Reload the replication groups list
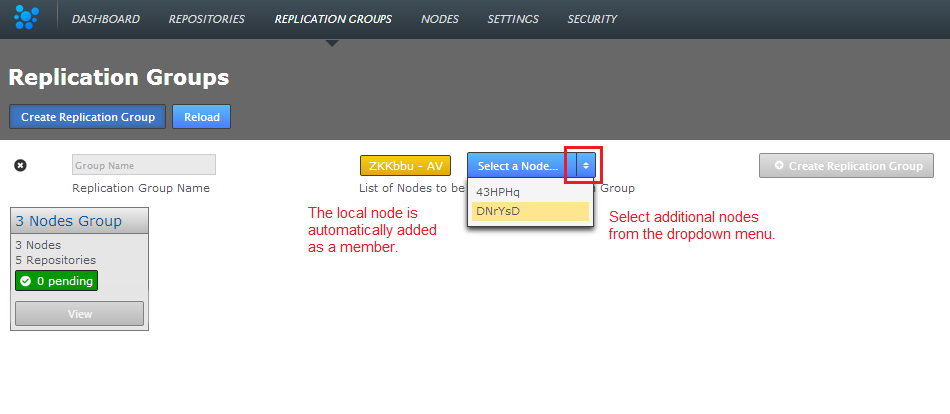The width and height of the screenshot is (950, 414). pyautogui.click(x=202, y=117)
